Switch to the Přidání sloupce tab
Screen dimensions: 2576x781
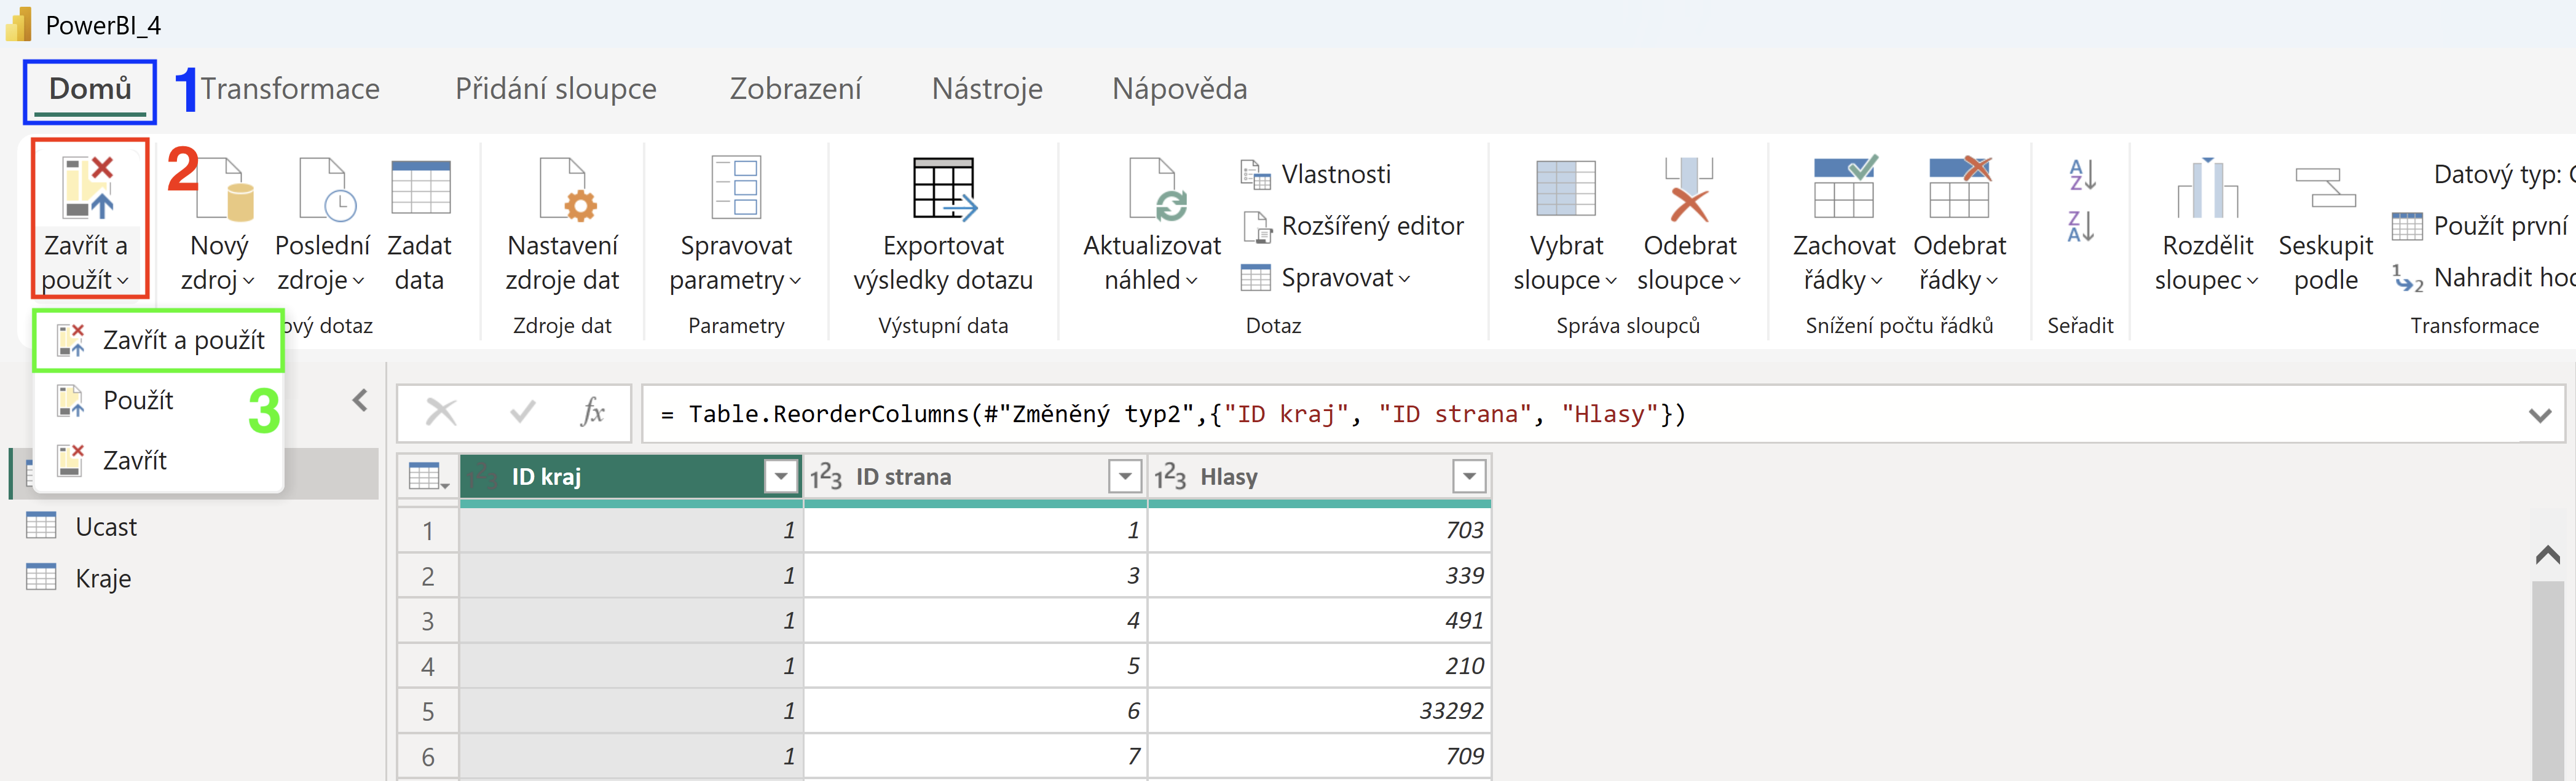click(556, 89)
